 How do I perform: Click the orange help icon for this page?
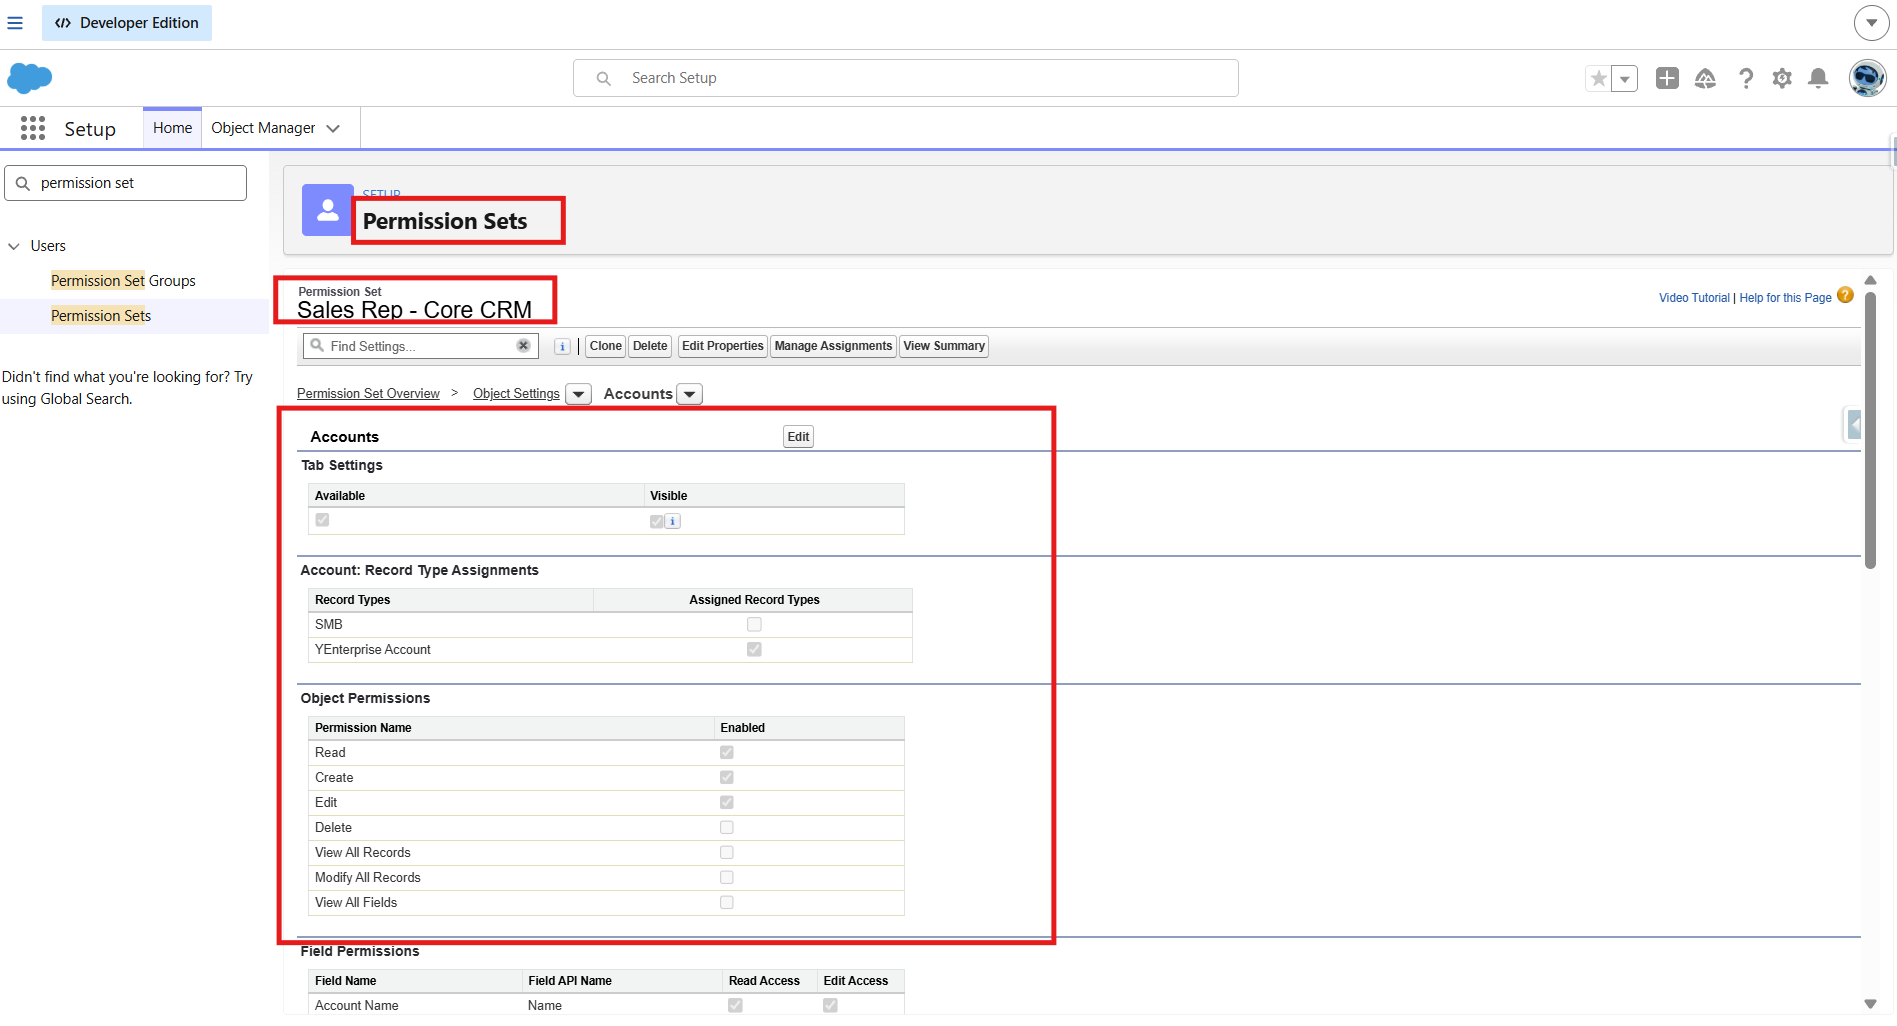click(1846, 295)
